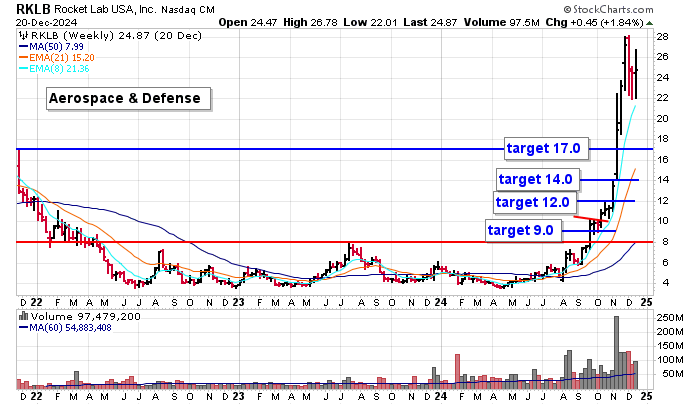The height and width of the screenshot is (405, 700).
Task: Click the 8 price axis label
Action: (x=665, y=242)
